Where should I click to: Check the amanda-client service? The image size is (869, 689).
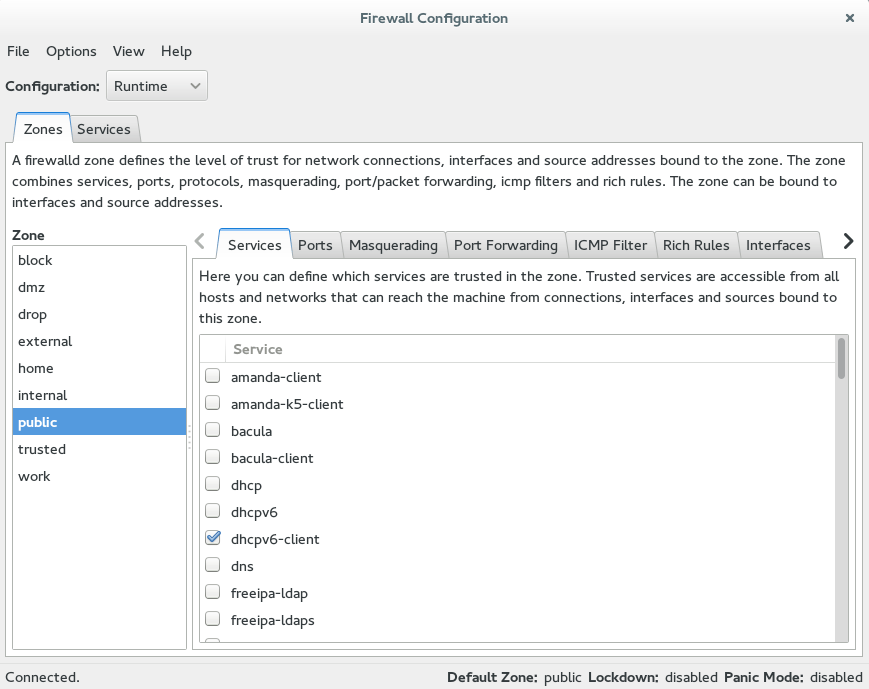[212, 377]
